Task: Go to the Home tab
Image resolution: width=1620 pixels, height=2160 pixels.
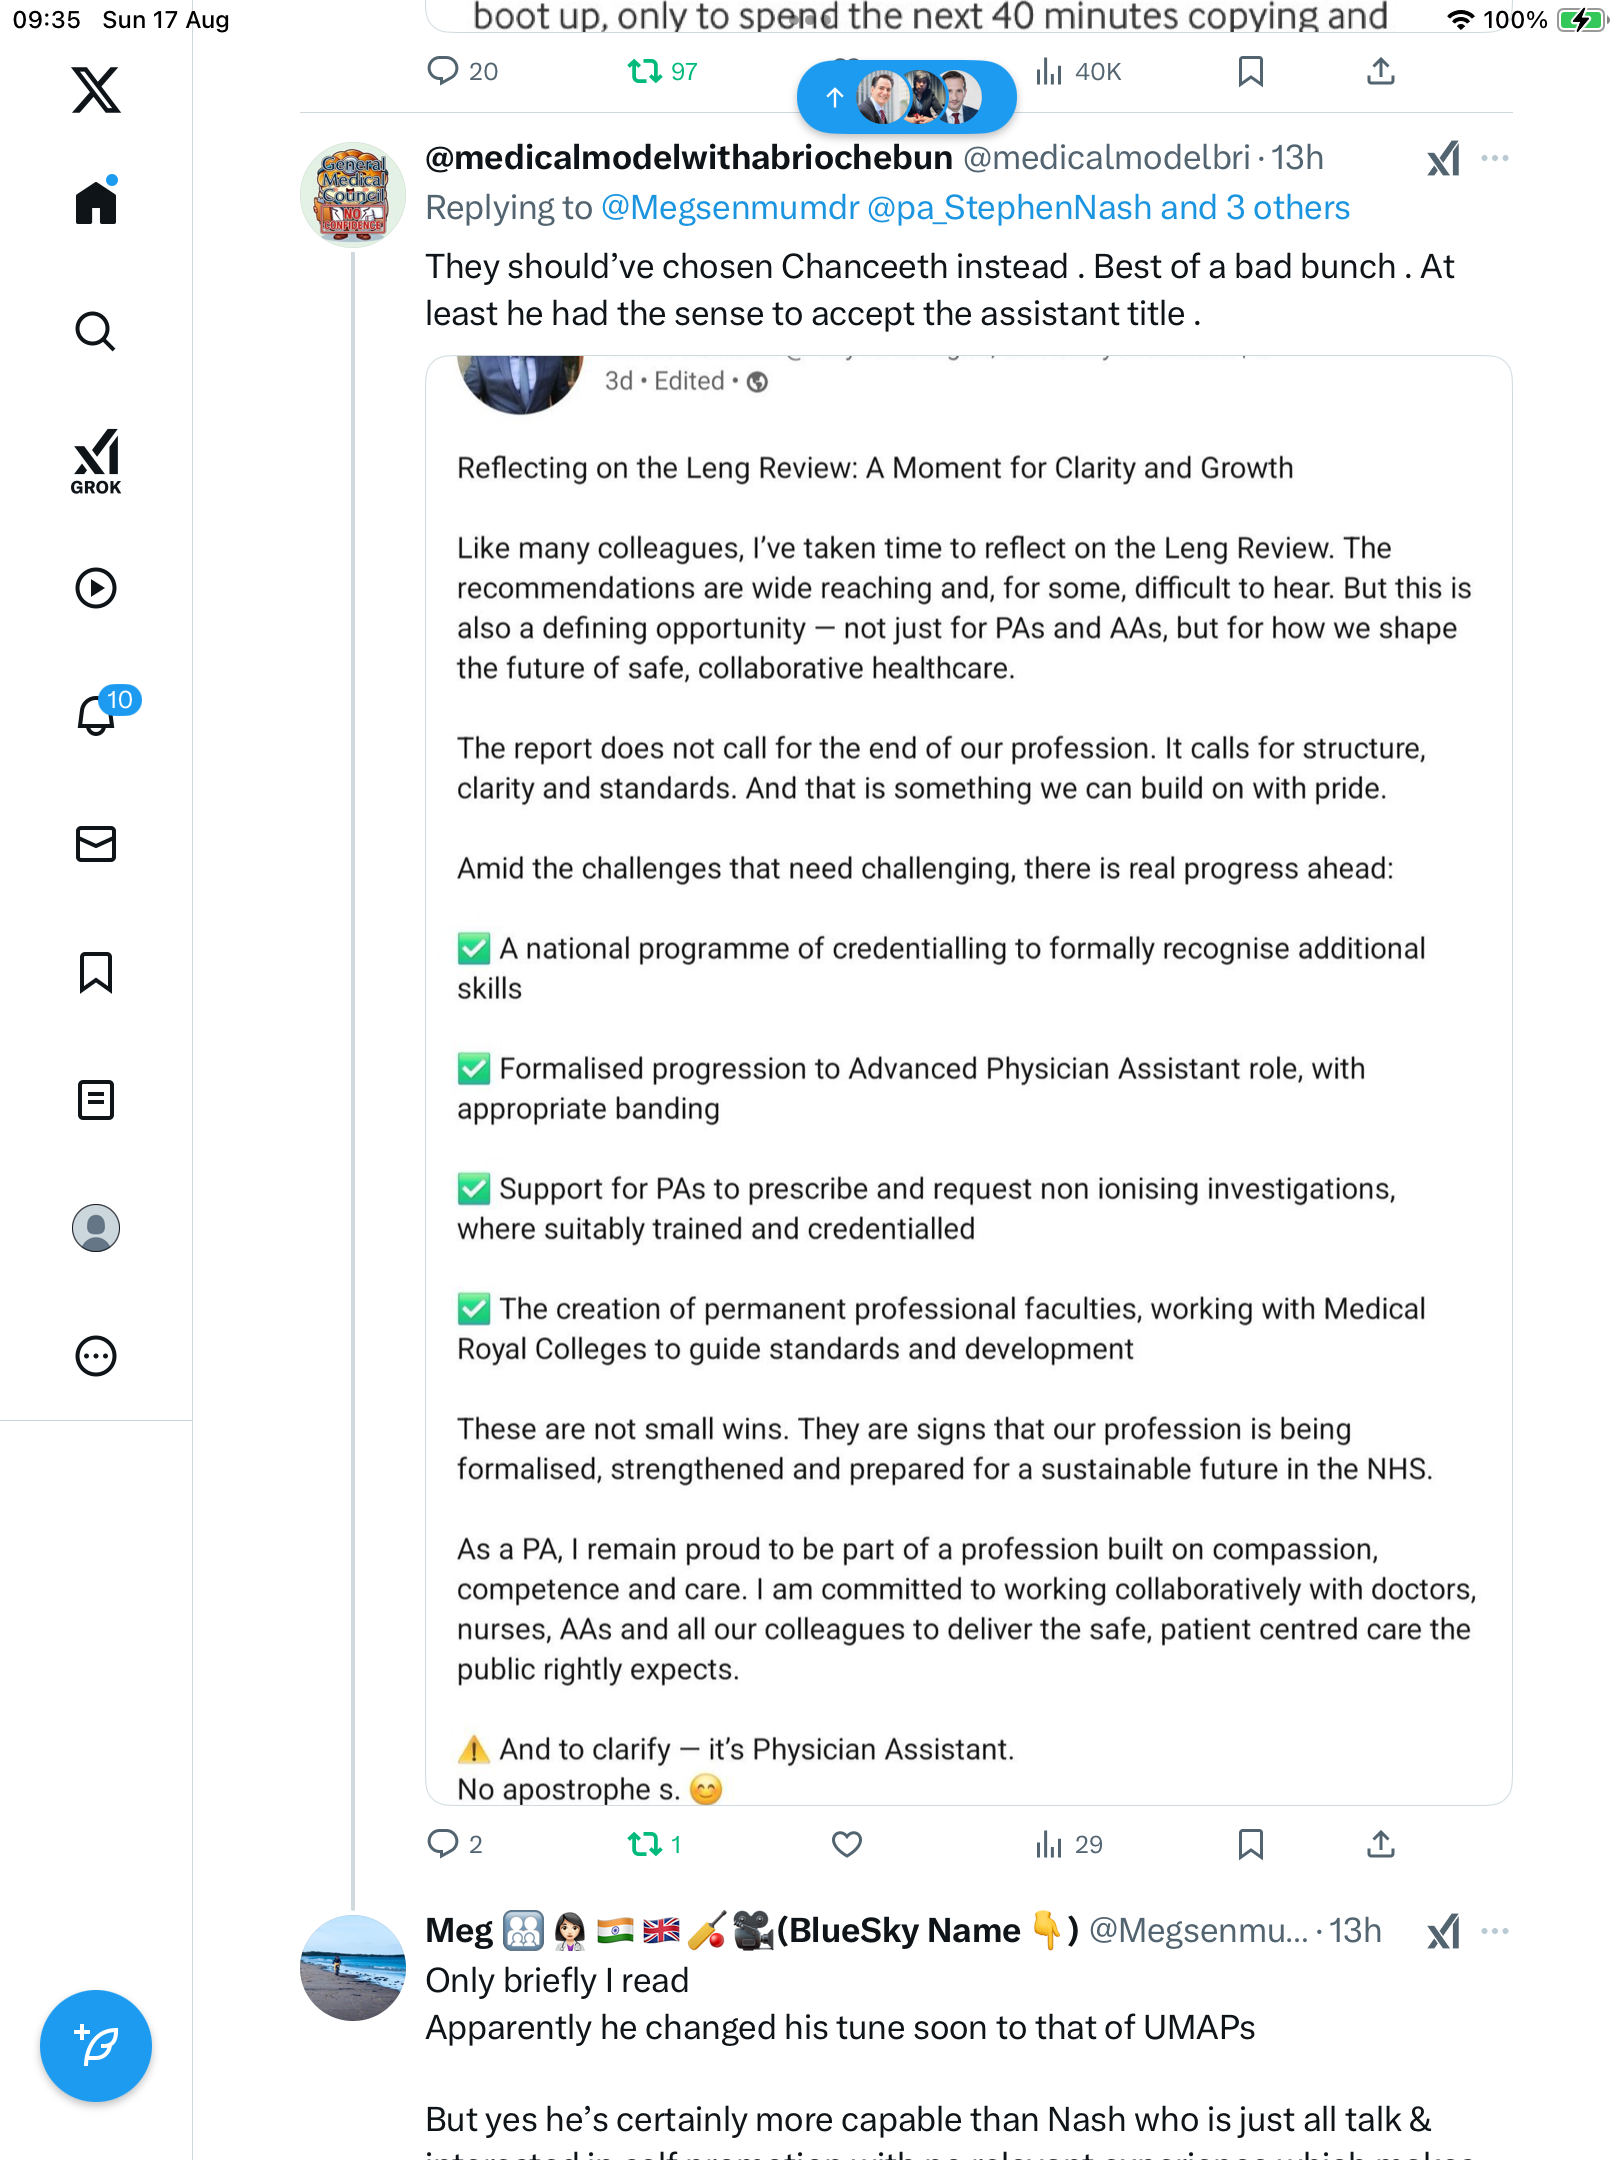Action: coord(96,204)
